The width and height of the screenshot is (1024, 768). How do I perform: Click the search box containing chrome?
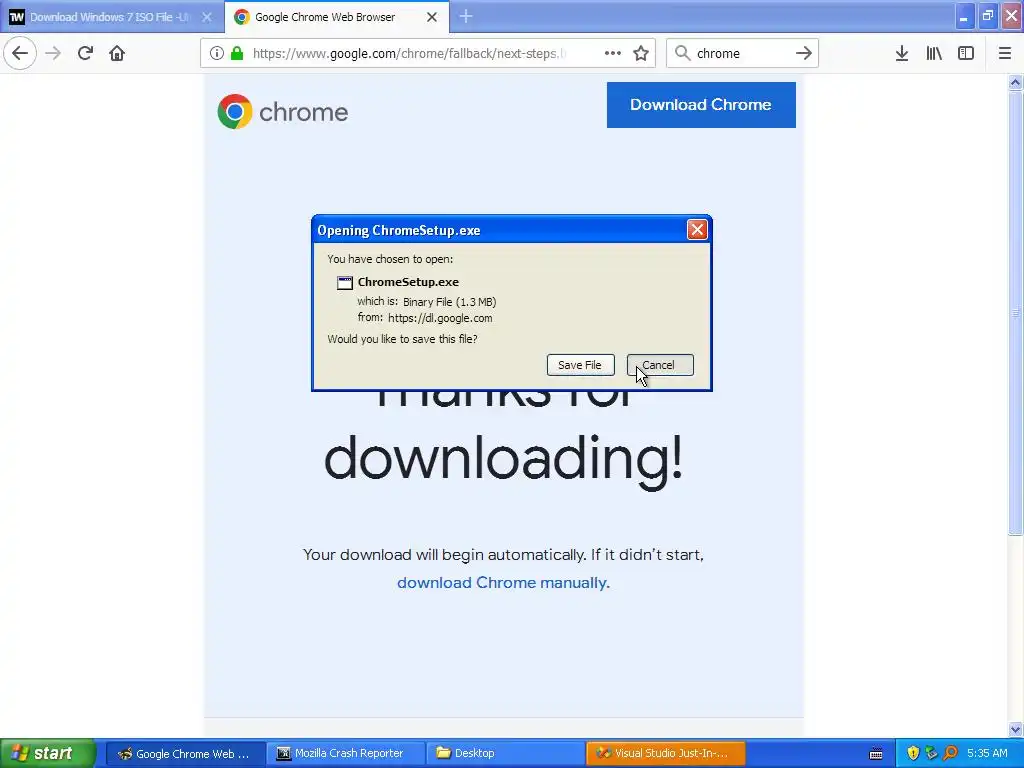741,53
